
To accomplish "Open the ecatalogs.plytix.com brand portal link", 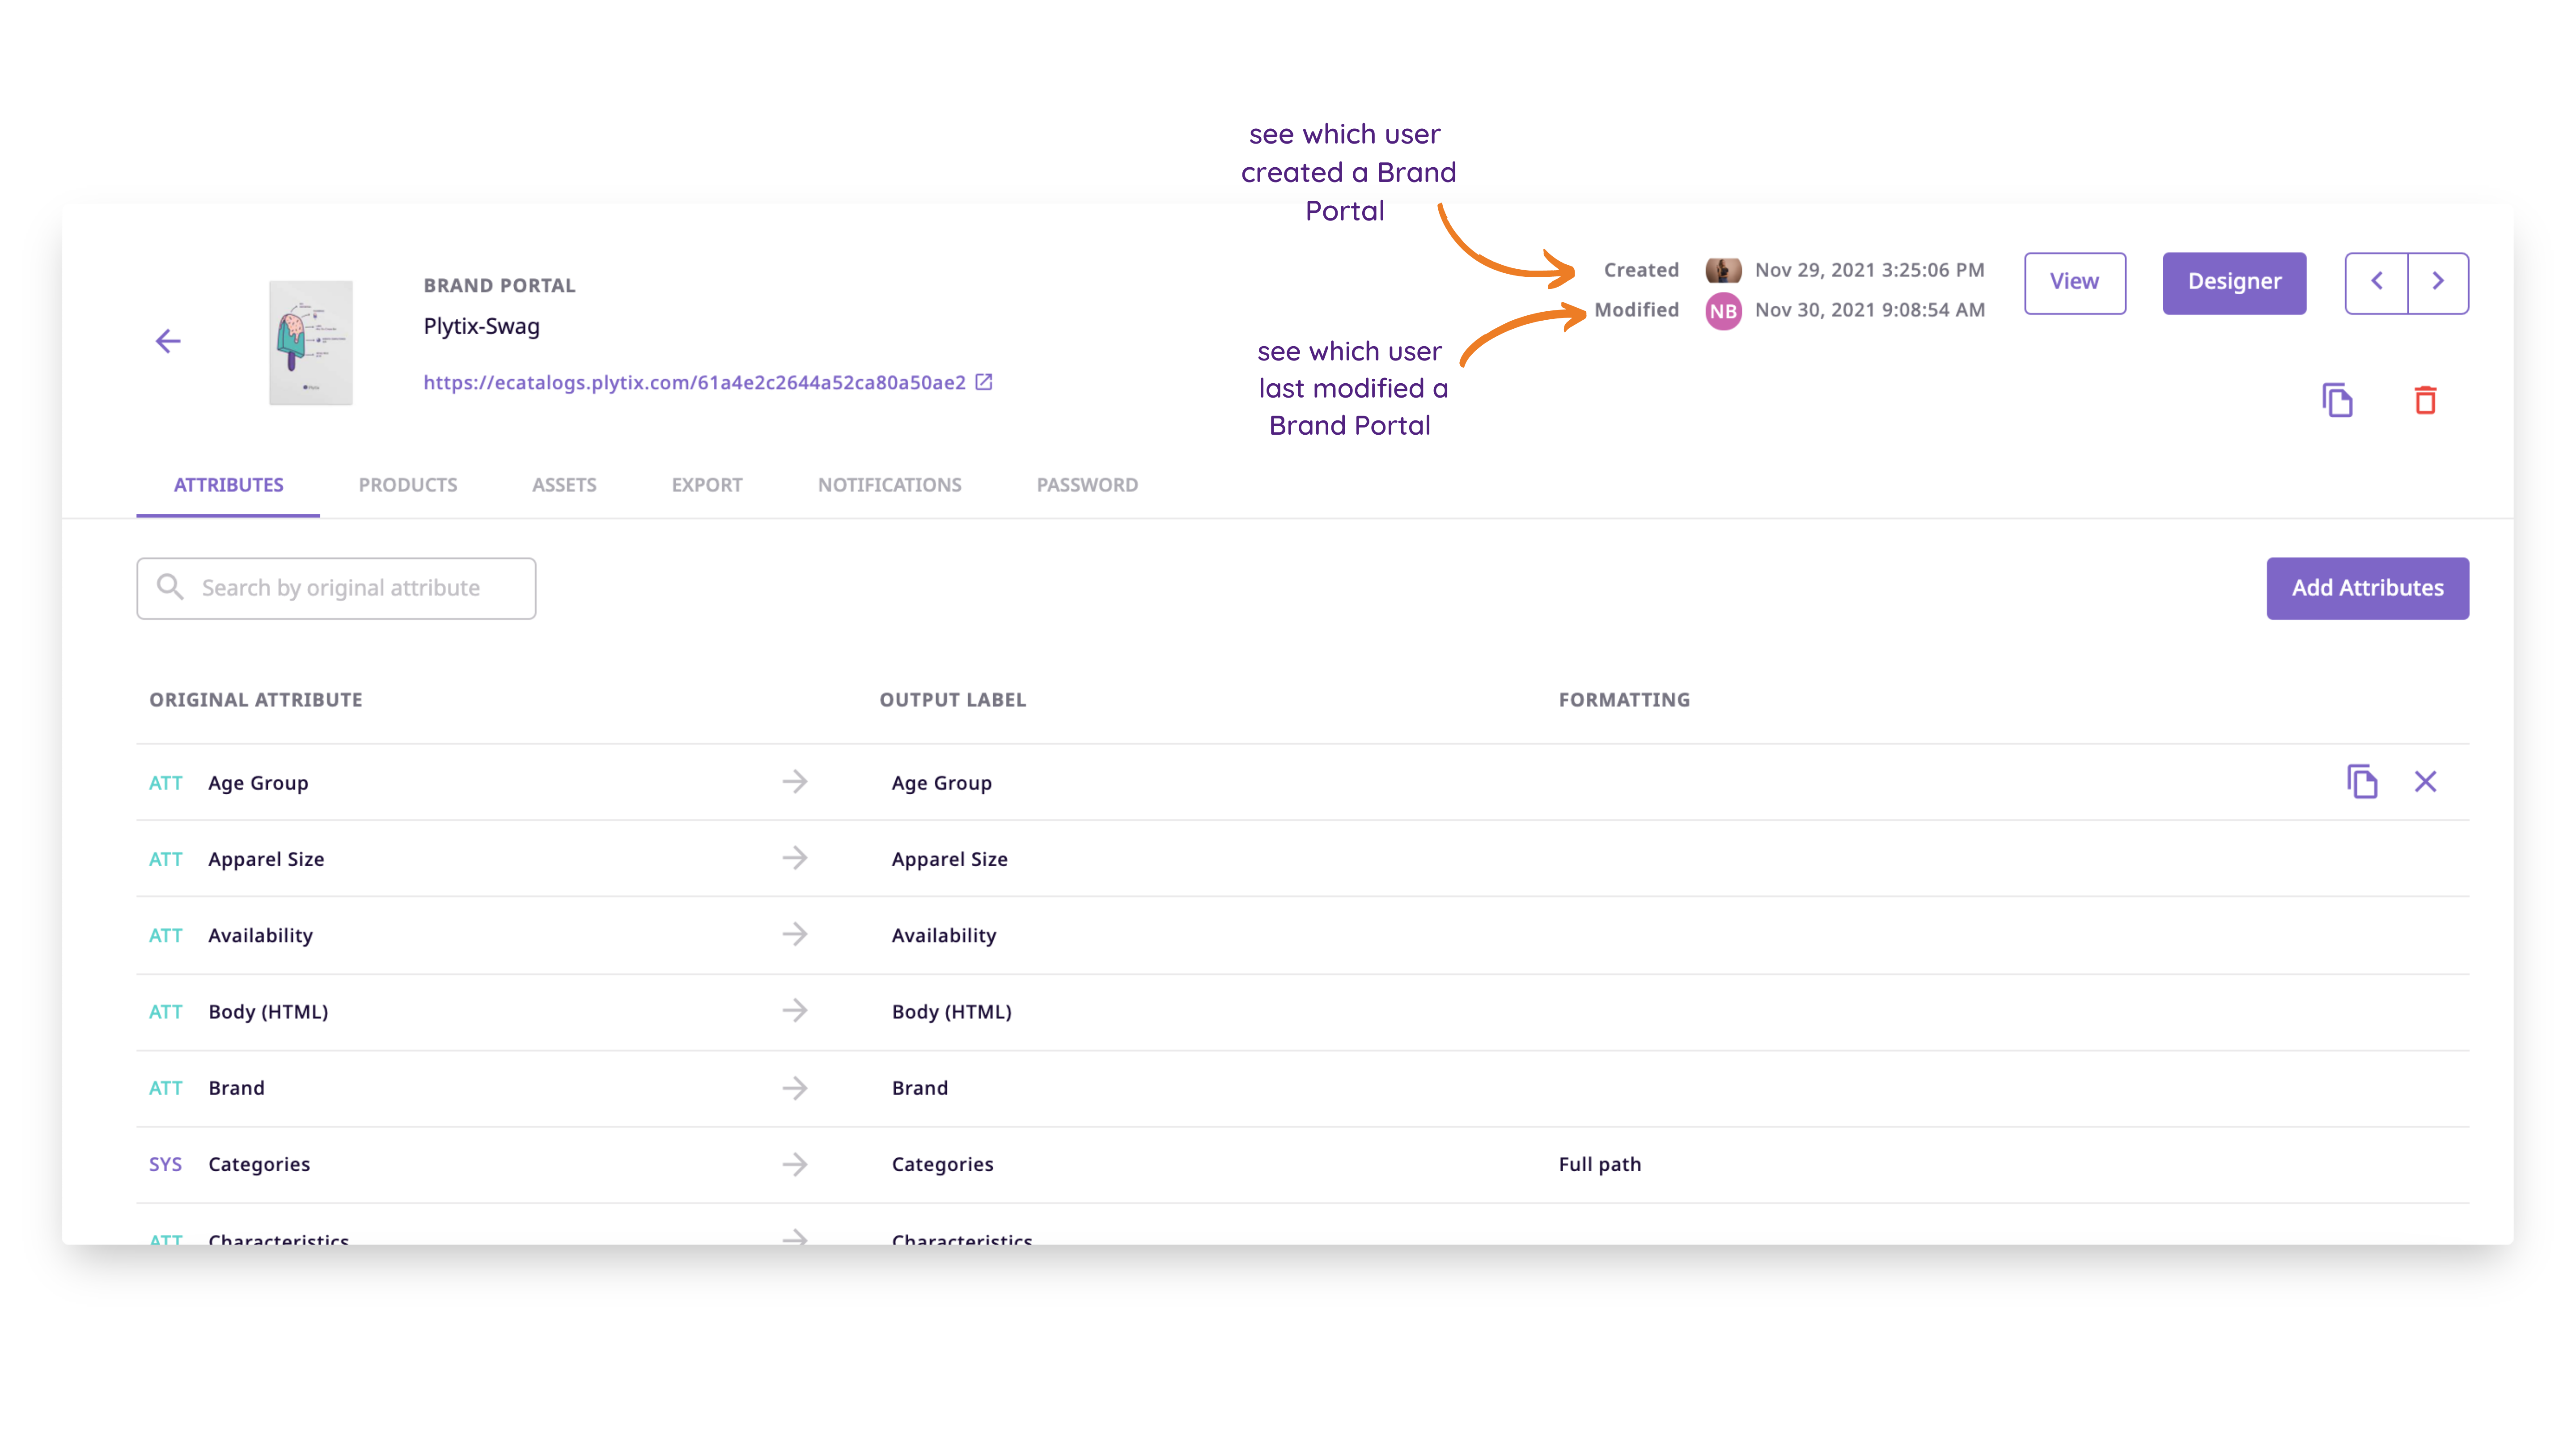I will click(694, 382).
